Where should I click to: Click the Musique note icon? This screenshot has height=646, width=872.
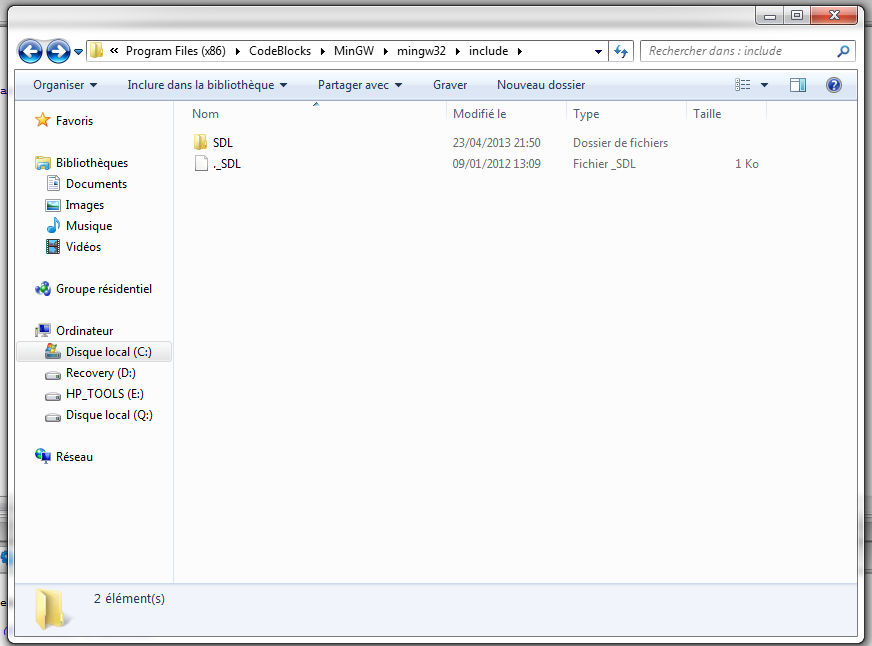click(53, 225)
